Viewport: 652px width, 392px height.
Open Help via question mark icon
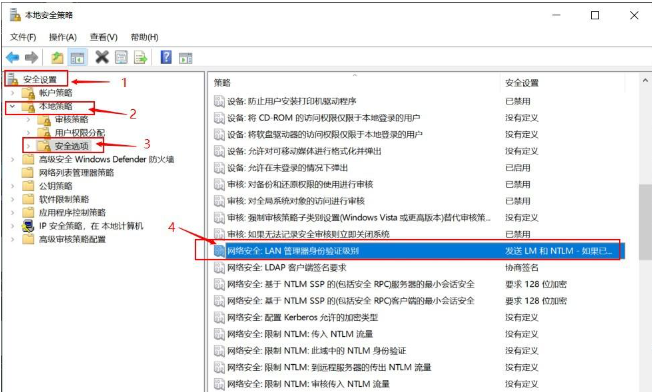pos(166,57)
